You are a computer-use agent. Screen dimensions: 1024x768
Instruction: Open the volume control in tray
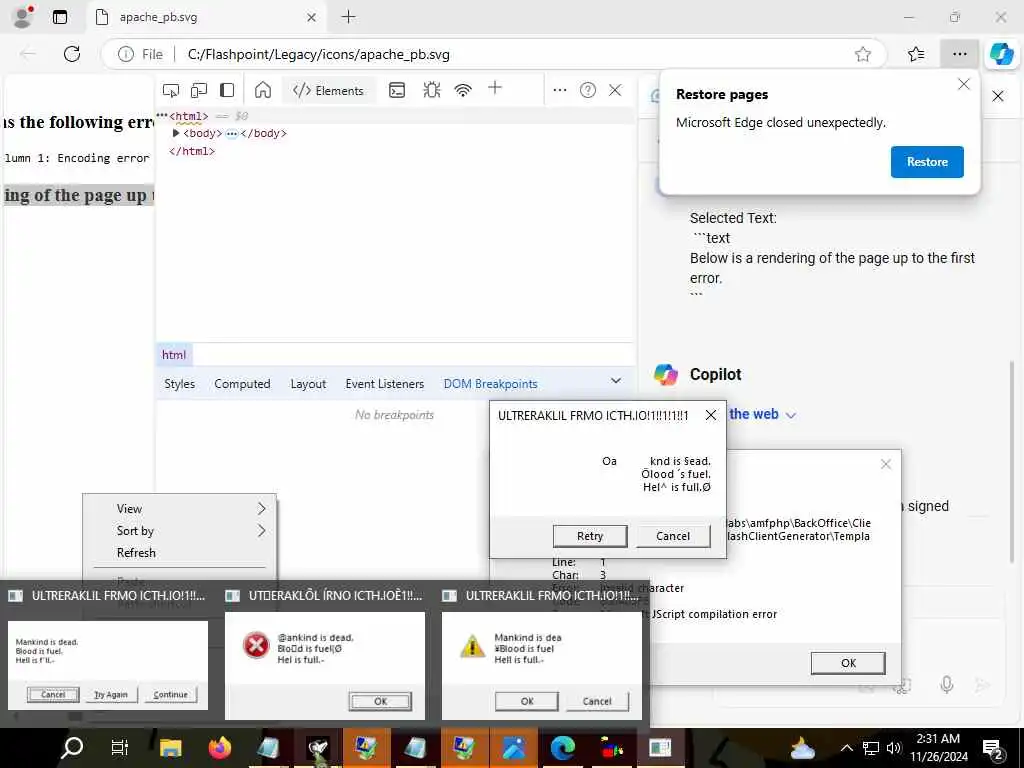pos(893,748)
